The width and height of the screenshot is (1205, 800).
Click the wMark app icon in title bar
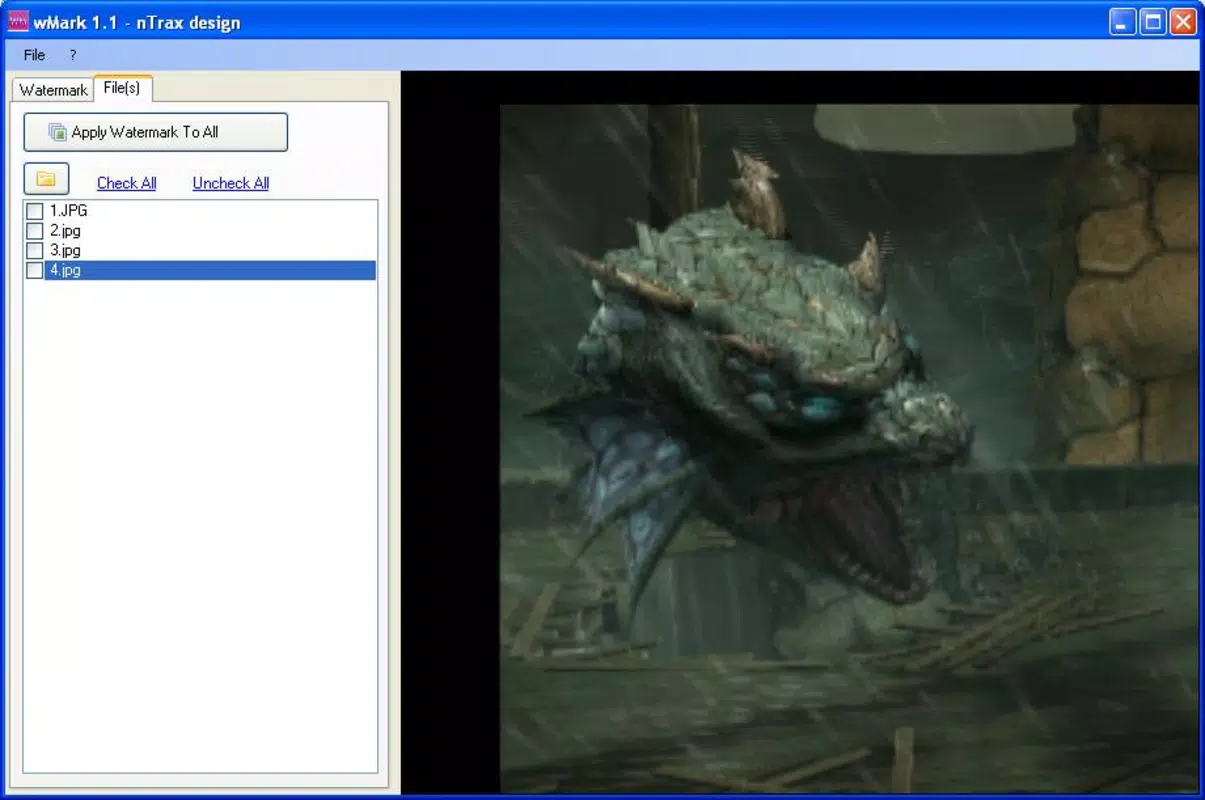18,21
